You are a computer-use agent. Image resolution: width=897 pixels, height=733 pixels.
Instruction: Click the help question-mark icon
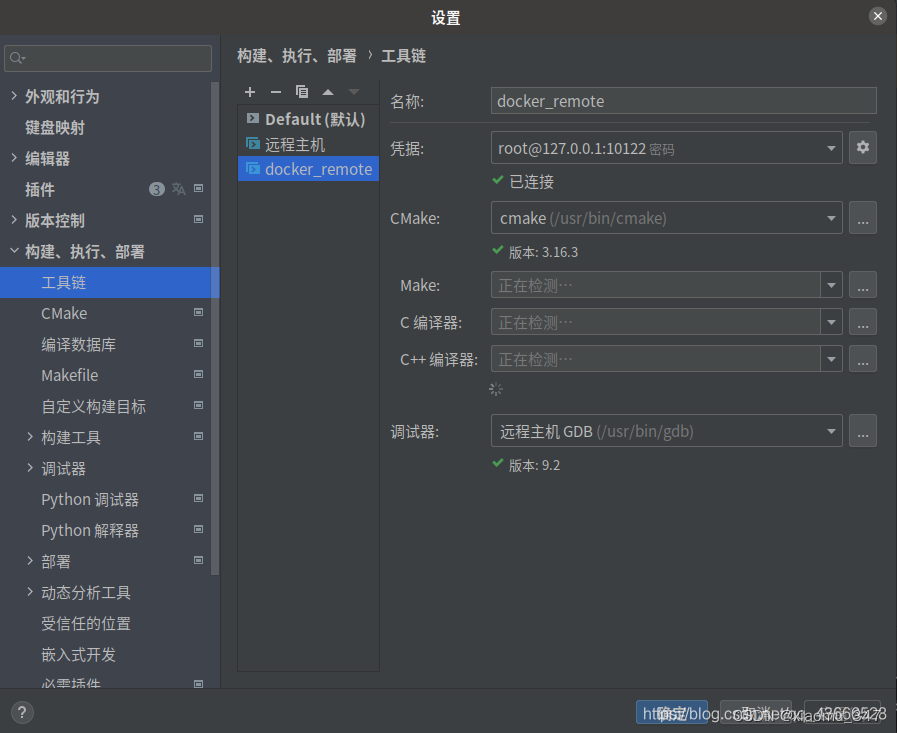[x=22, y=712]
